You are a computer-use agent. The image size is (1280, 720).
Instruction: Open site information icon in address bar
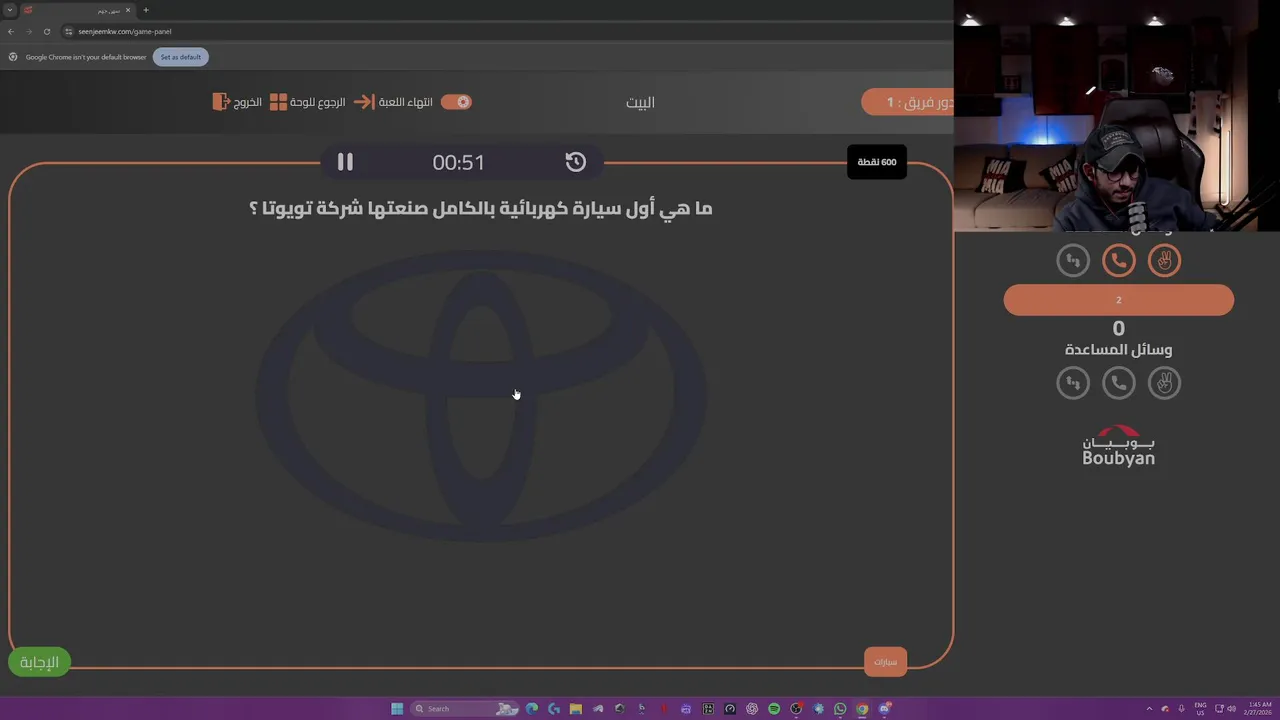68,31
